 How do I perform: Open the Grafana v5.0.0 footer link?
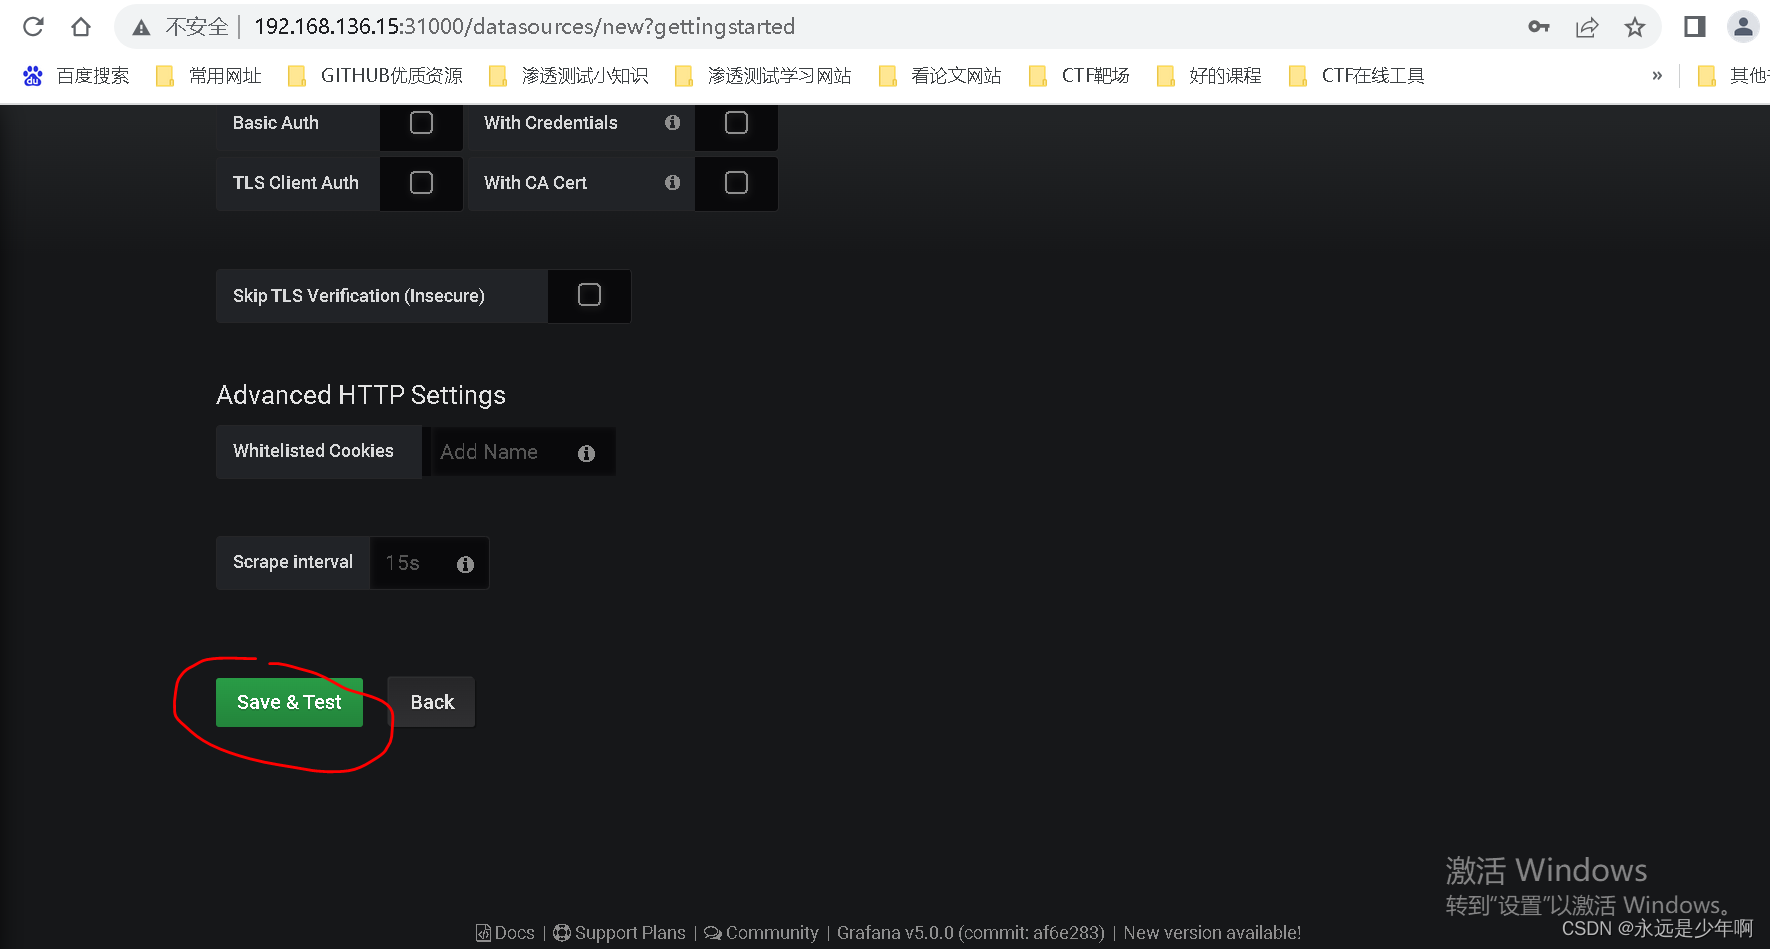[x=970, y=933]
